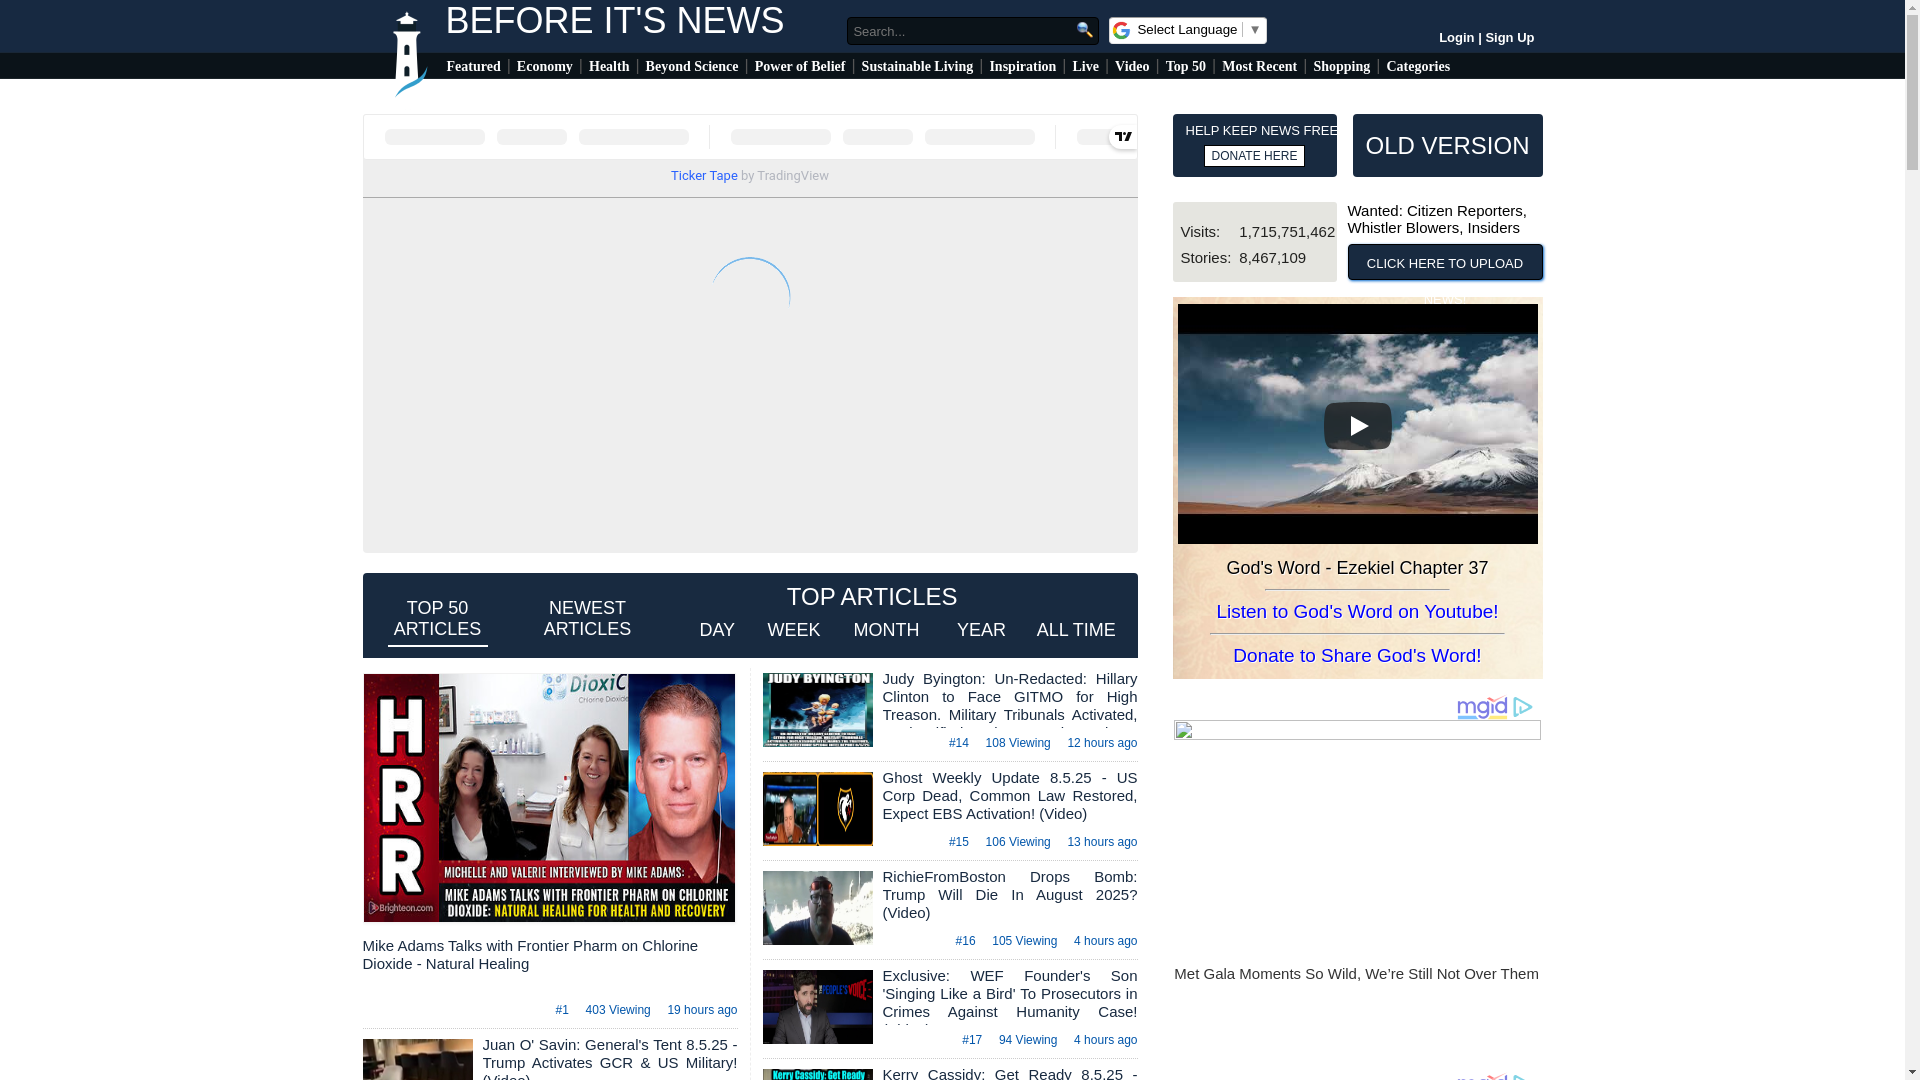1920x1080 pixels.
Task: Click the search magnifier icon
Action: tap(1085, 30)
